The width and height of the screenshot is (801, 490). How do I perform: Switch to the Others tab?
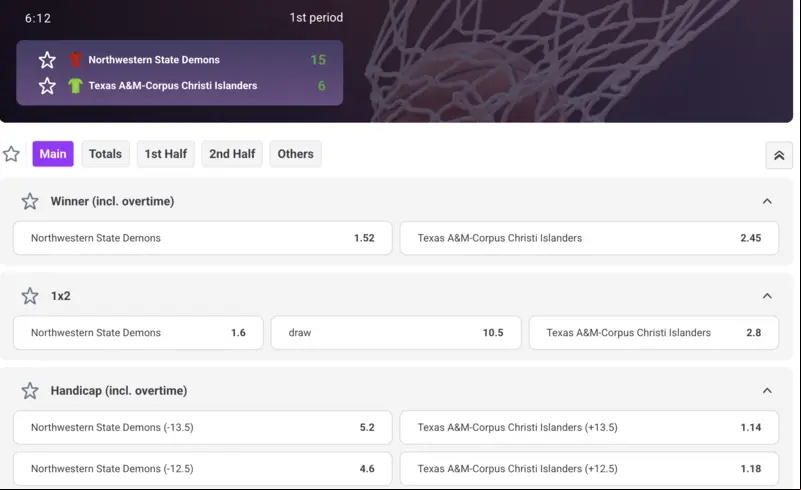[295, 154]
